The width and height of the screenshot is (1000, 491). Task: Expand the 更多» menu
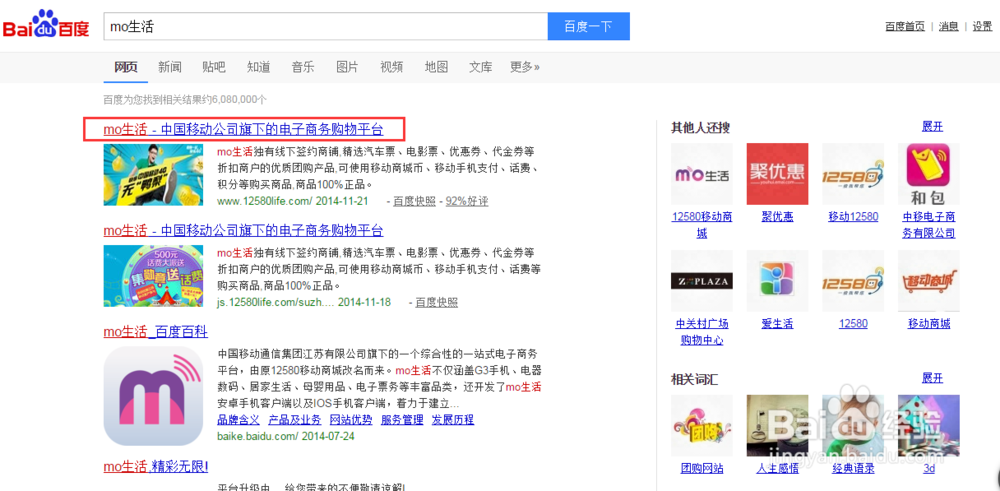(x=525, y=67)
